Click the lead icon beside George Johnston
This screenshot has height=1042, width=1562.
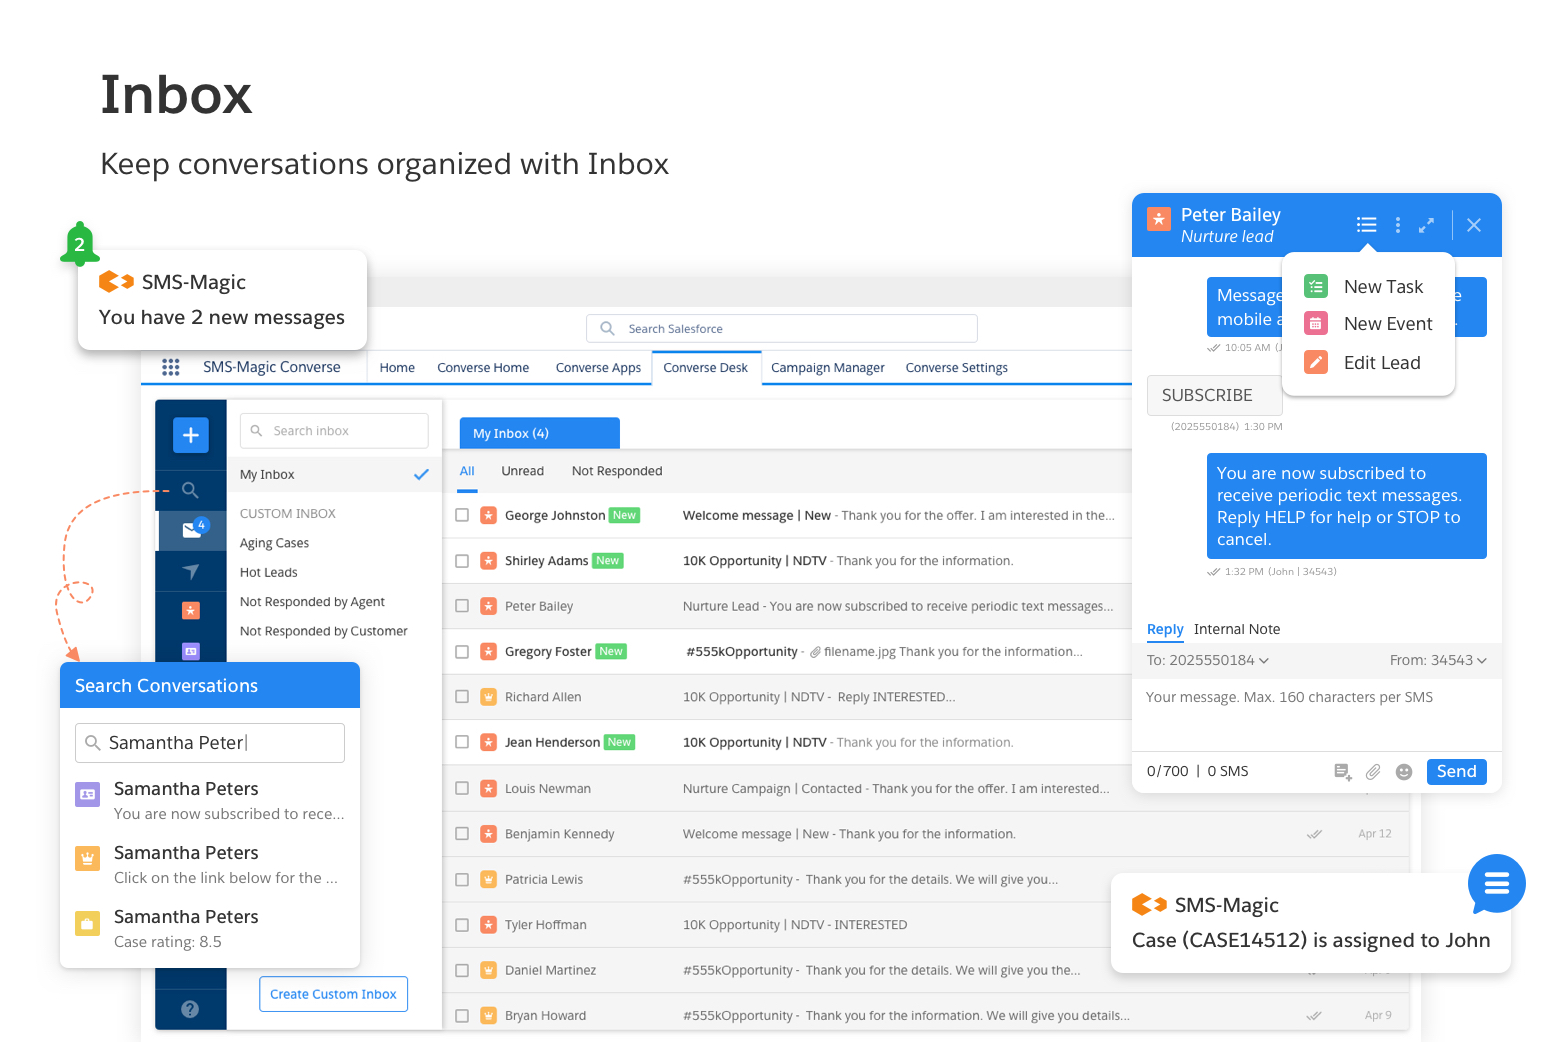pyautogui.click(x=488, y=515)
